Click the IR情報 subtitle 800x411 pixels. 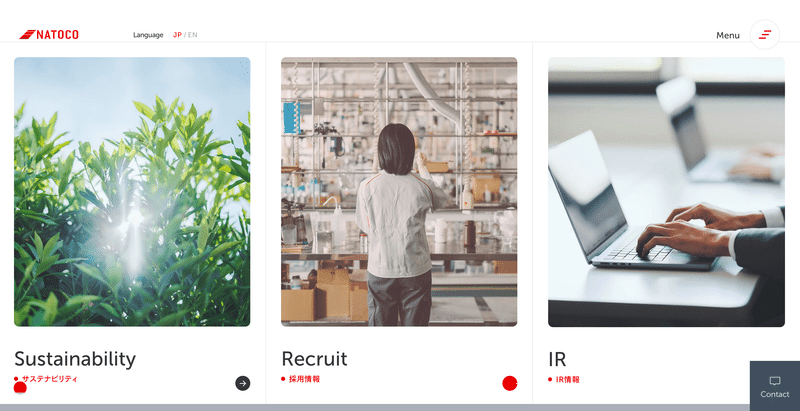click(567, 379)
